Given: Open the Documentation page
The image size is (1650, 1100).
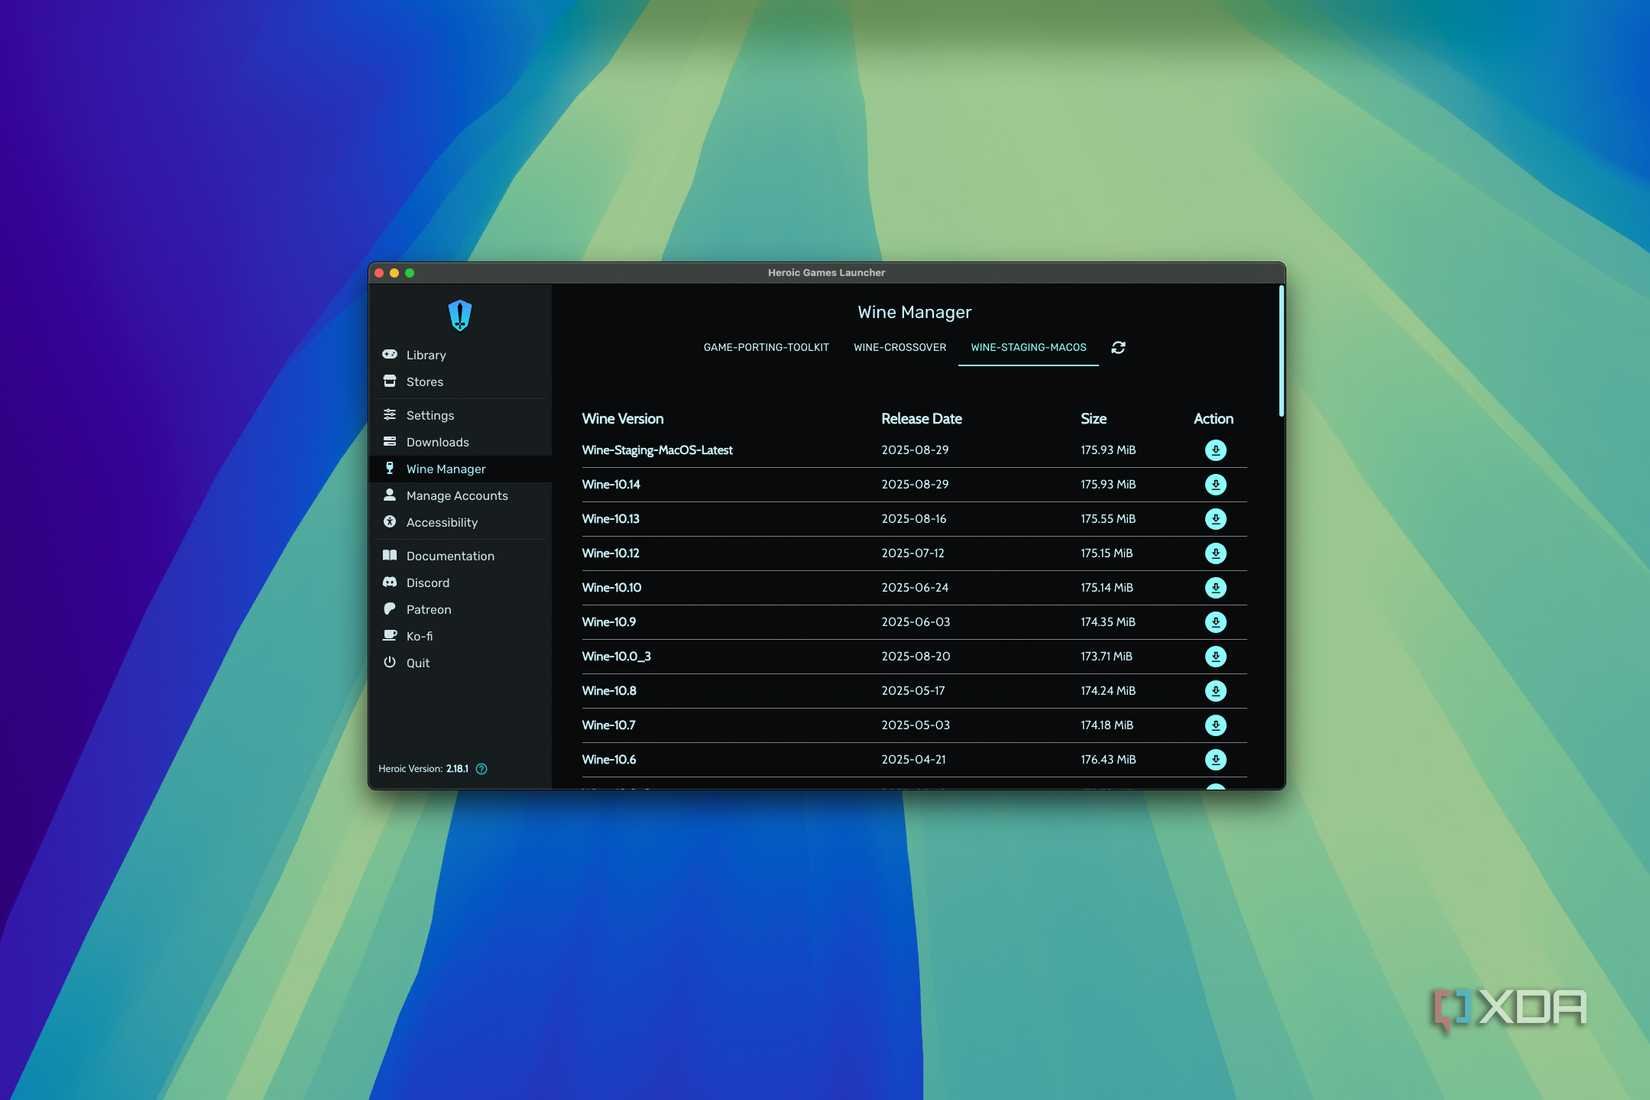Looking at the screenshot, I should pos(449,555).
